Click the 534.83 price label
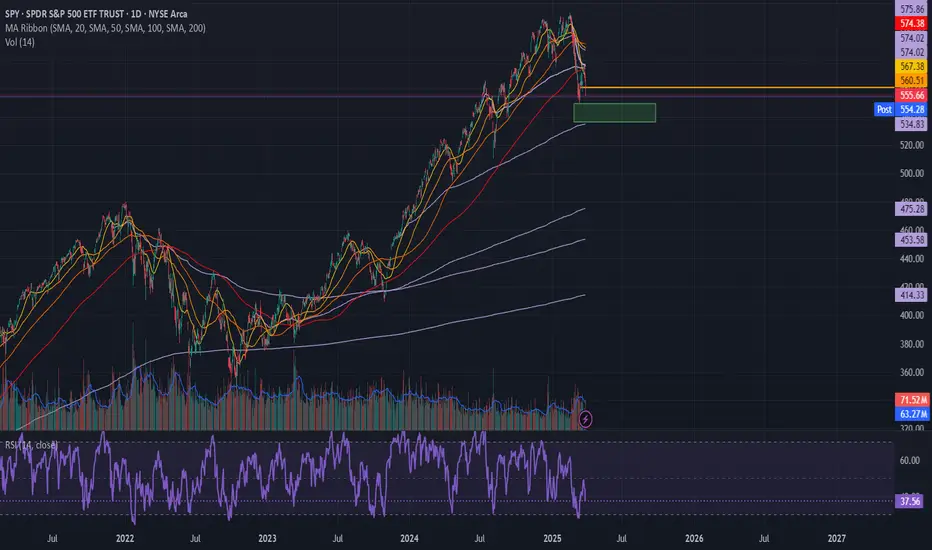The image size is (932, 550). [x=912, y=124]
